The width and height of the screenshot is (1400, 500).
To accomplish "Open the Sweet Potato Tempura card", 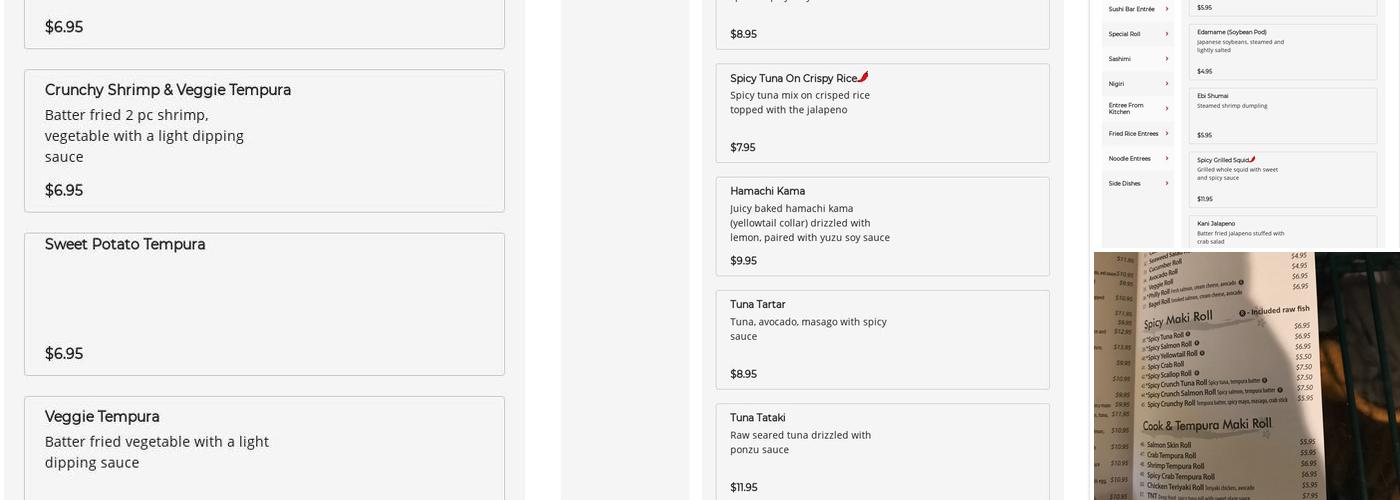I will pos(264,304).
